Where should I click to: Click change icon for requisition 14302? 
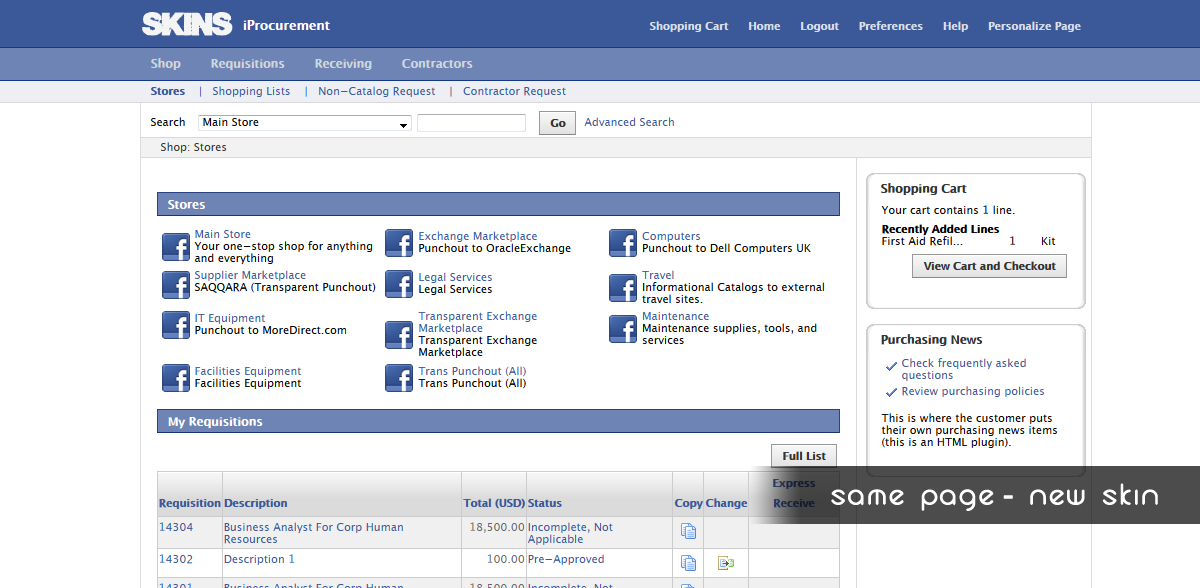[x=726, y=563]
